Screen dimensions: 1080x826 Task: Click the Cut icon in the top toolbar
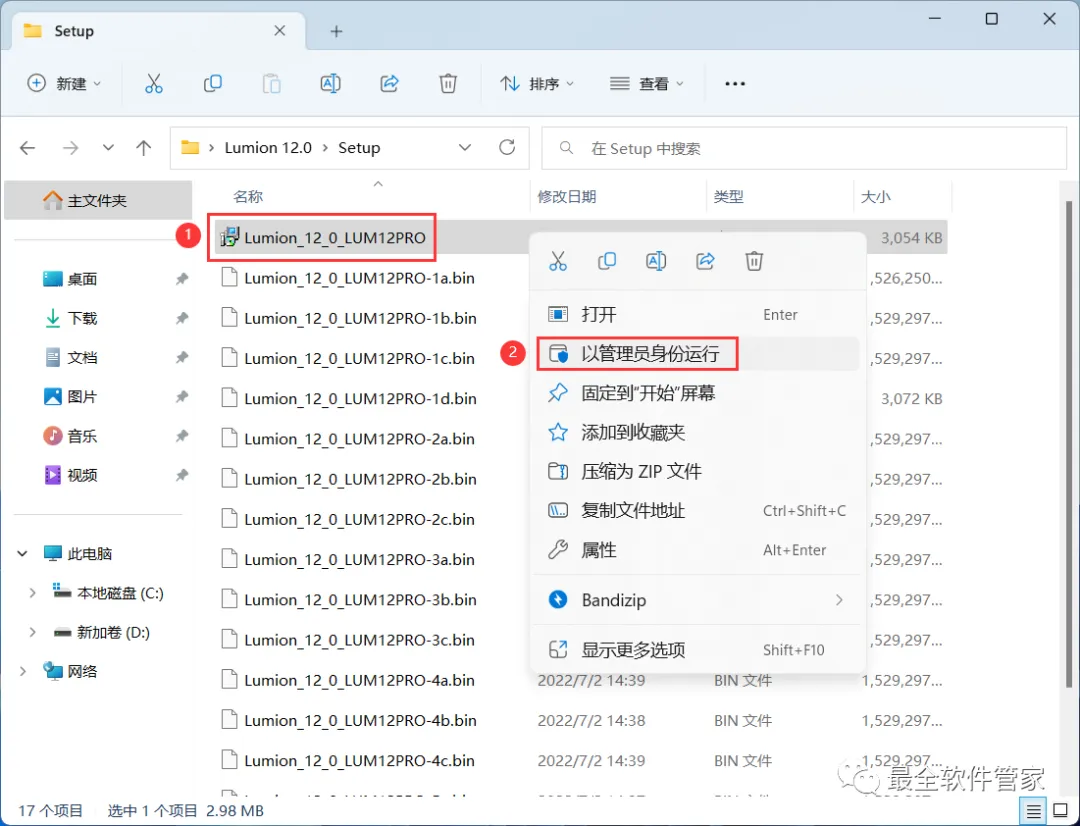coord(154,83)
